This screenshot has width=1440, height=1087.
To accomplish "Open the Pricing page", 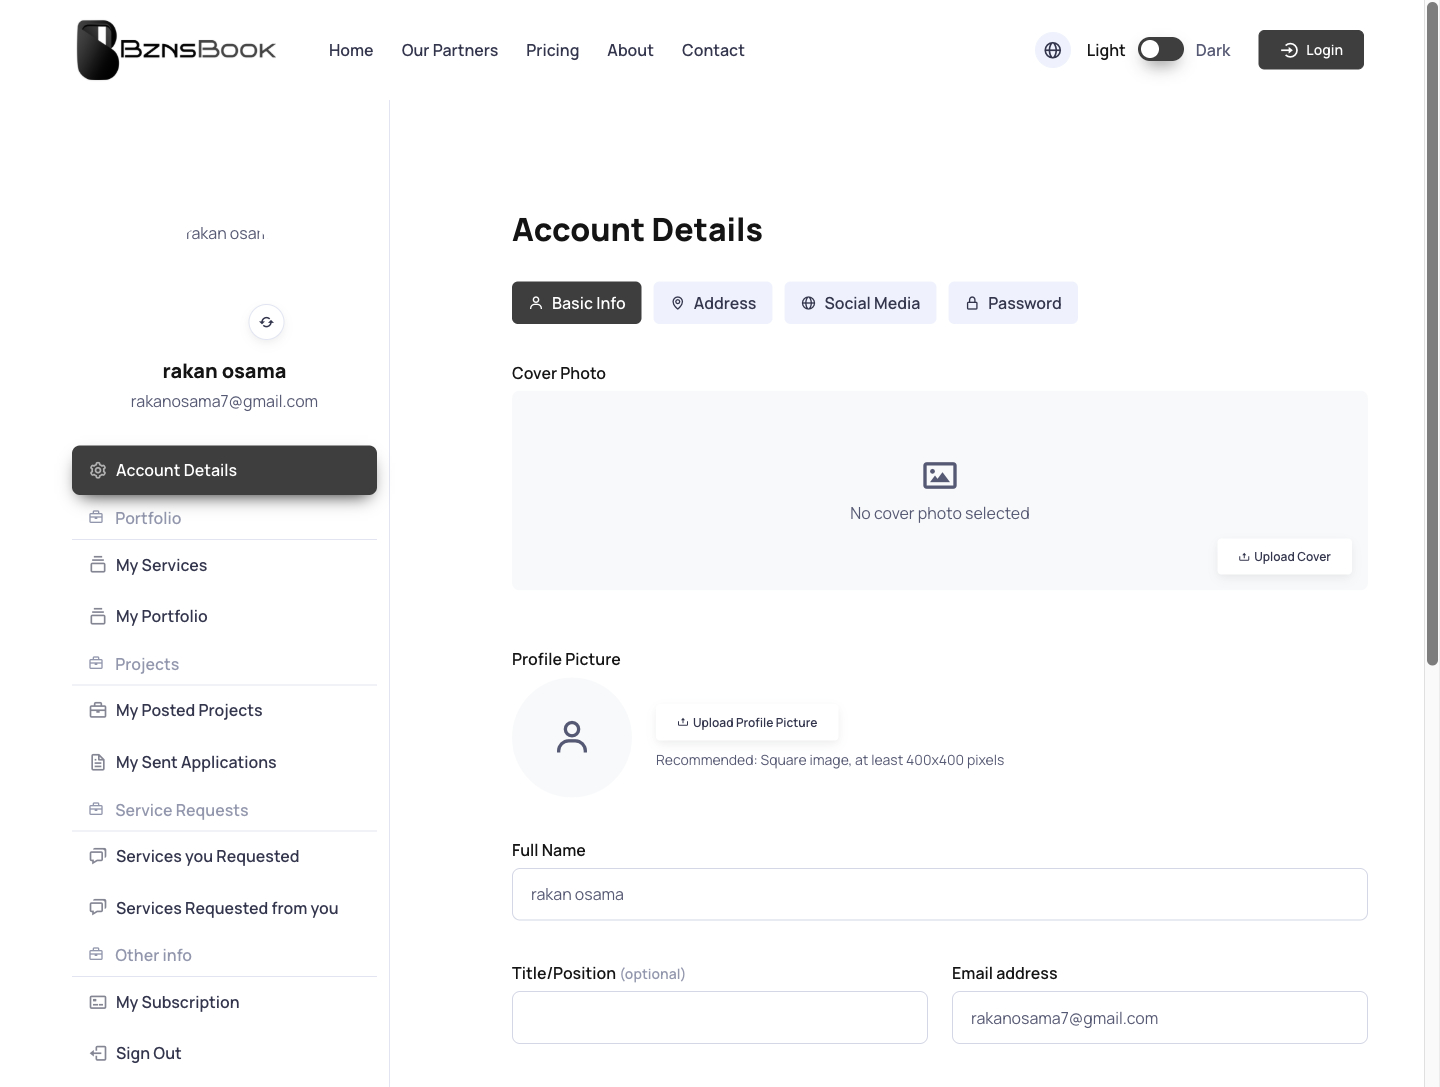I will 553,50.
